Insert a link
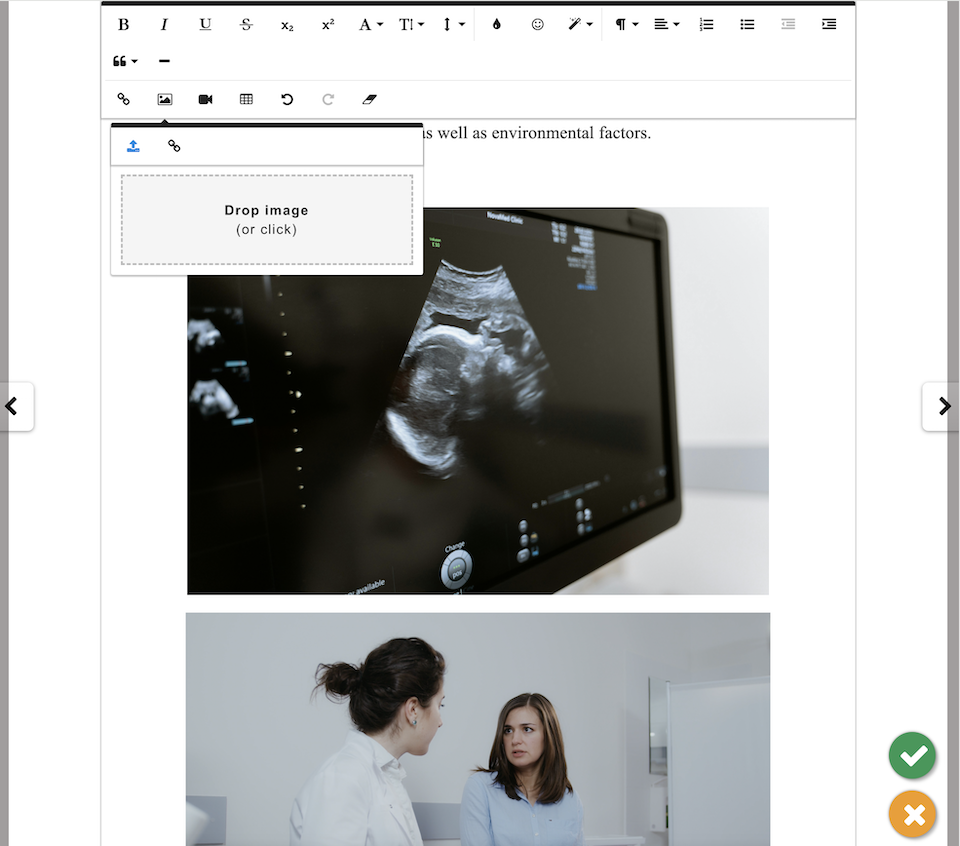 click(124, 99)
